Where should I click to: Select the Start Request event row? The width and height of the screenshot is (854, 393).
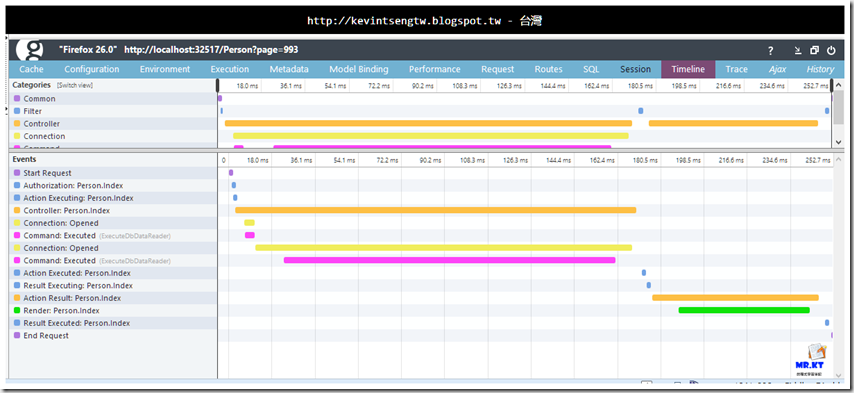[113, 173]
